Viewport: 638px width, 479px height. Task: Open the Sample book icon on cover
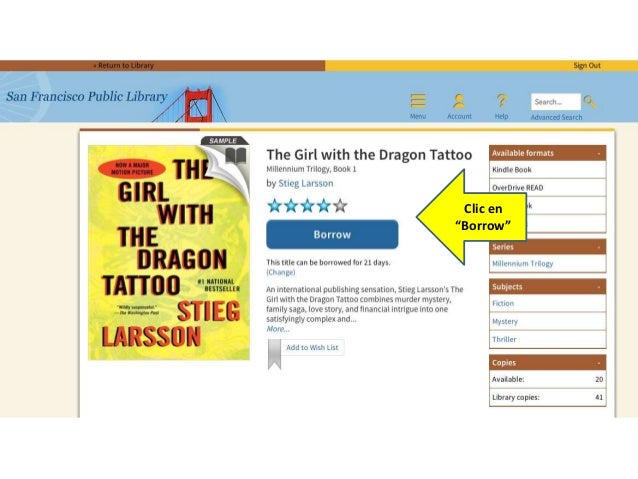(236, 156)
